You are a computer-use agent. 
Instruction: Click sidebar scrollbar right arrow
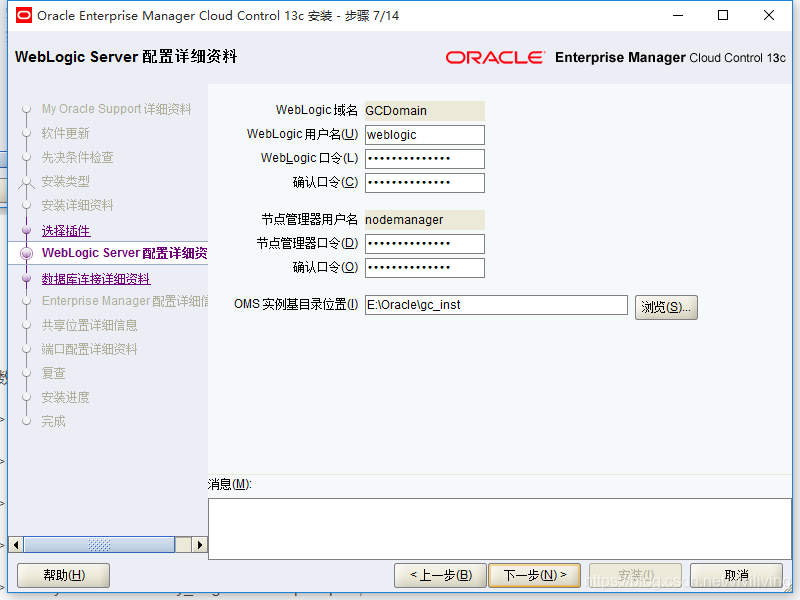click(199, 545)
